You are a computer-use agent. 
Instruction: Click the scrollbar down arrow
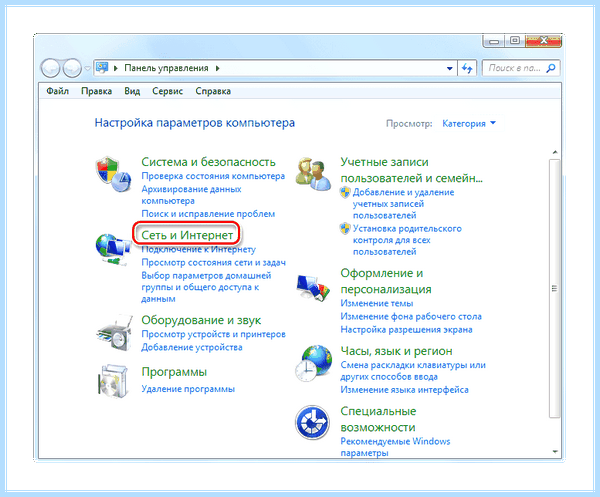tap(555, 452)
